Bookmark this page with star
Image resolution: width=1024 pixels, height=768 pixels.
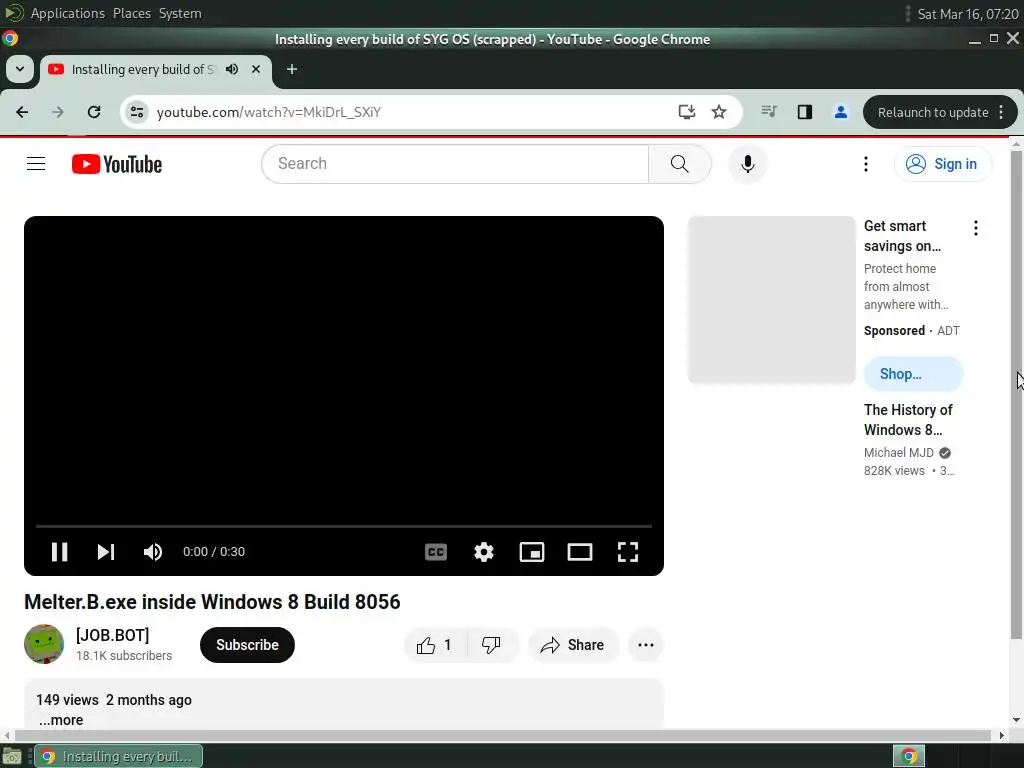(719, 112)
